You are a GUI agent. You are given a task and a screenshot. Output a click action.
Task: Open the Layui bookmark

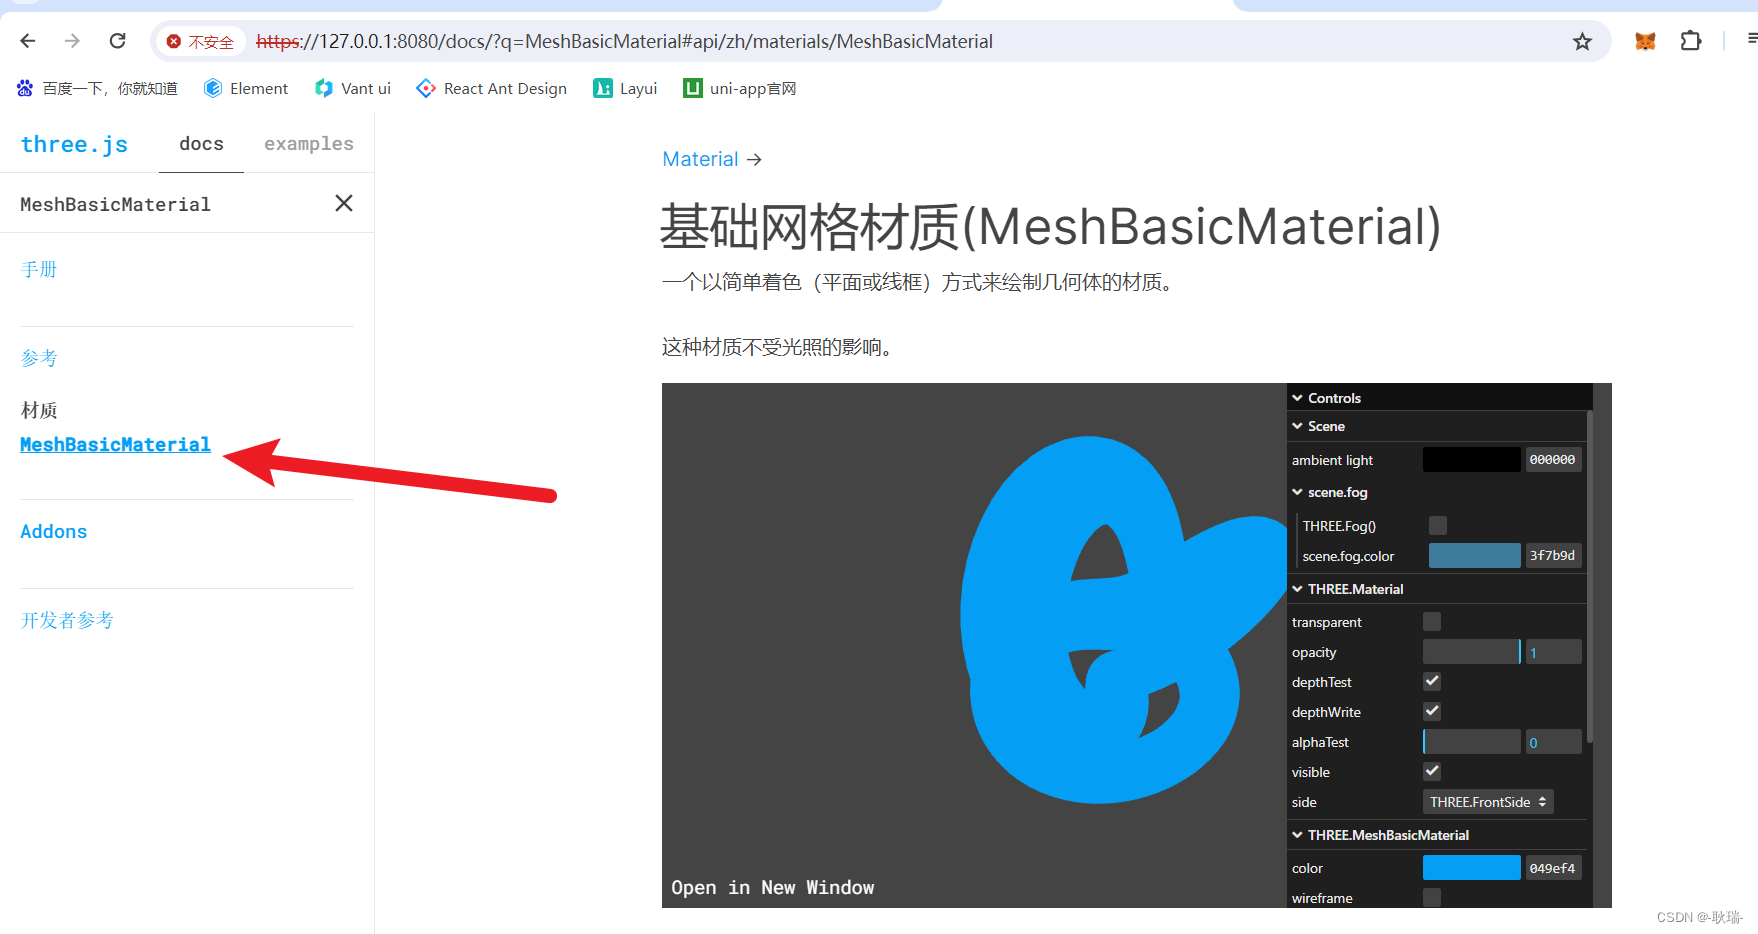click(x=625, y=88)
